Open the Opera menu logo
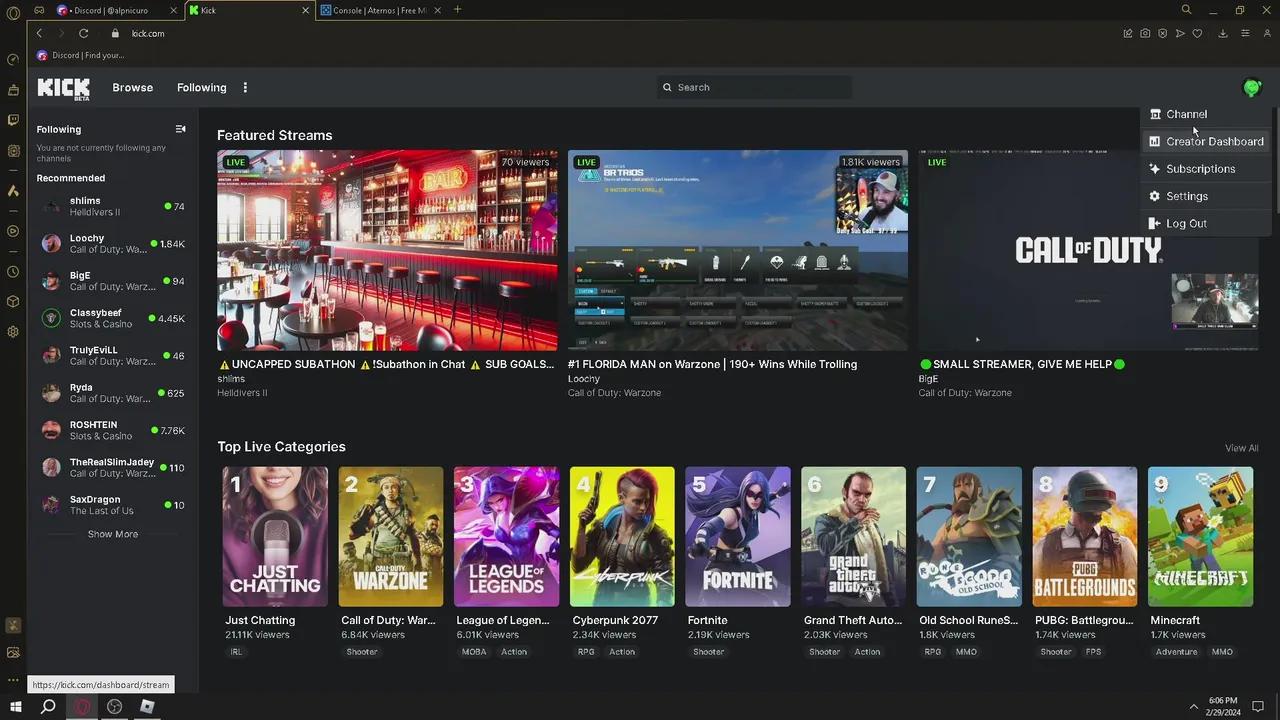This screenshot has width=1280, height=720. (x=13, y=13)
